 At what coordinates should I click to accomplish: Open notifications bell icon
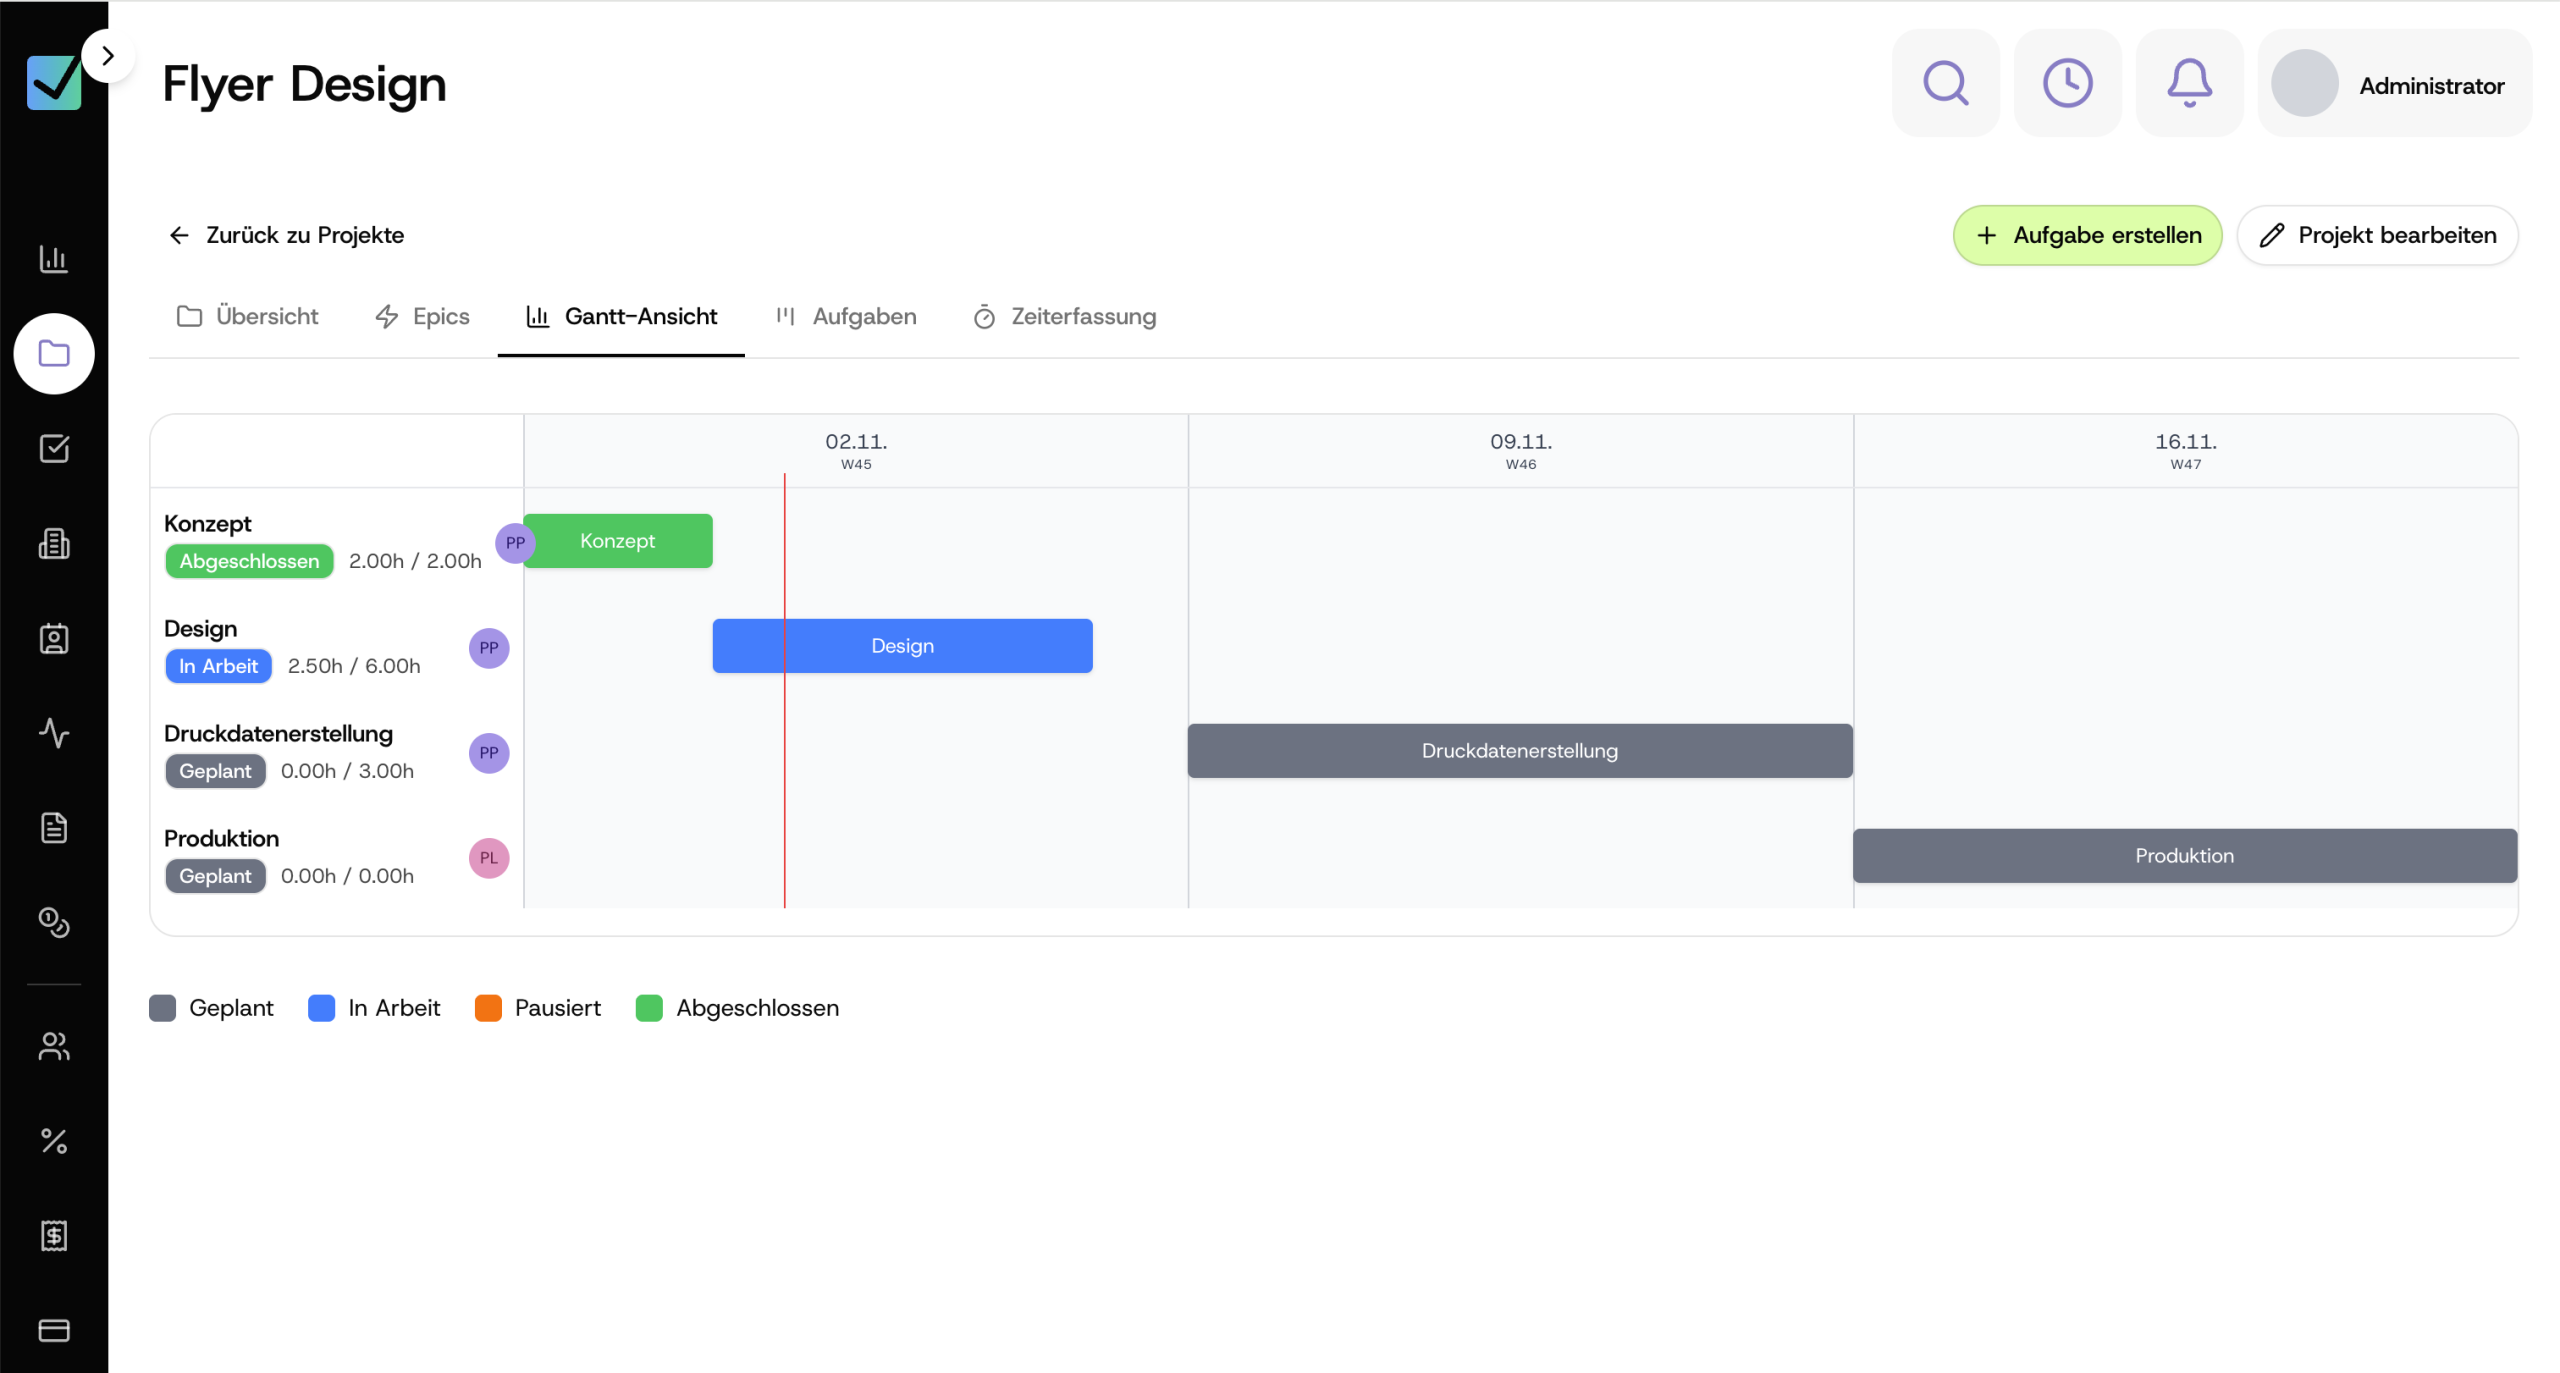tap(2189, 84)
